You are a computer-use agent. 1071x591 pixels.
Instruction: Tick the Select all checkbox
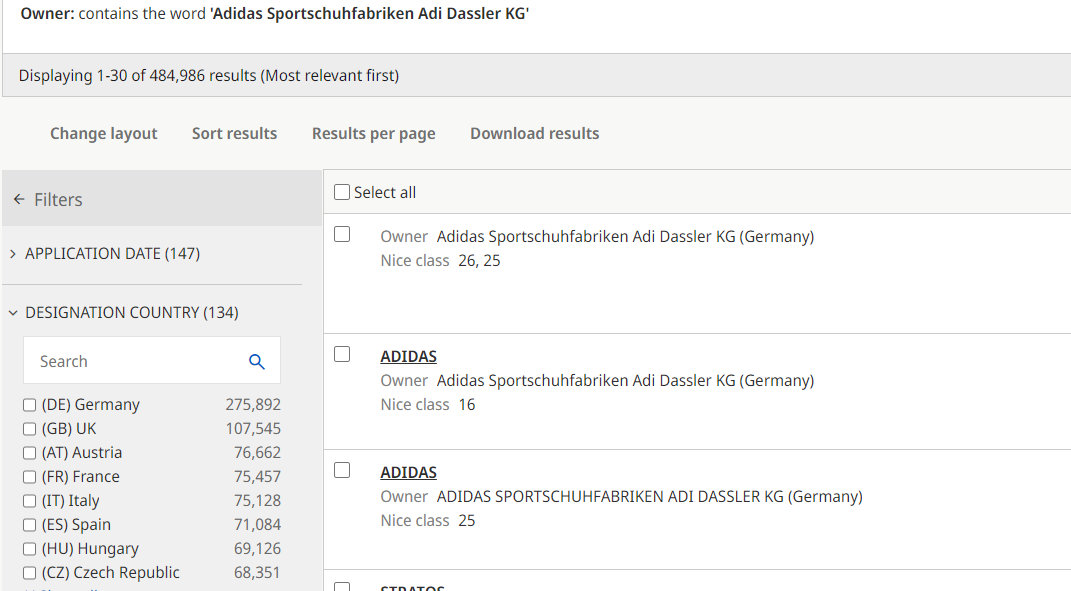[x=342, y=193]
